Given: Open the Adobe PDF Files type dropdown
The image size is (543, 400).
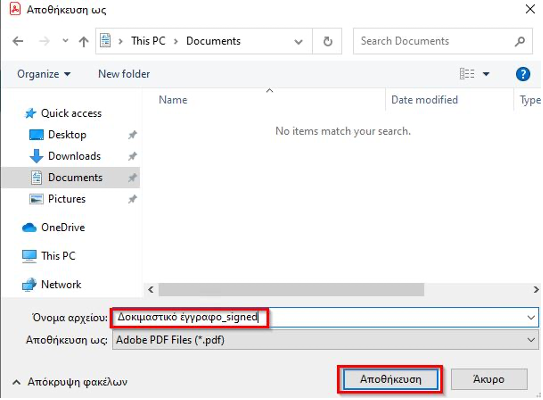Looking at the screenshot, I should click(325, 340).
